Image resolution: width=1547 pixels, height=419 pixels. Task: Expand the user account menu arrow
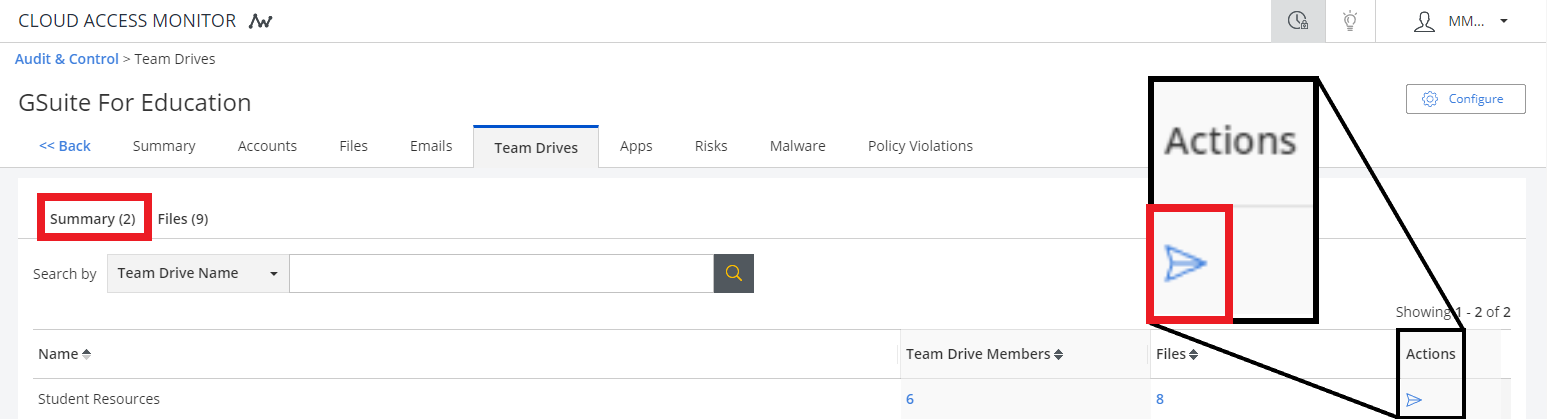[1504, 21]
